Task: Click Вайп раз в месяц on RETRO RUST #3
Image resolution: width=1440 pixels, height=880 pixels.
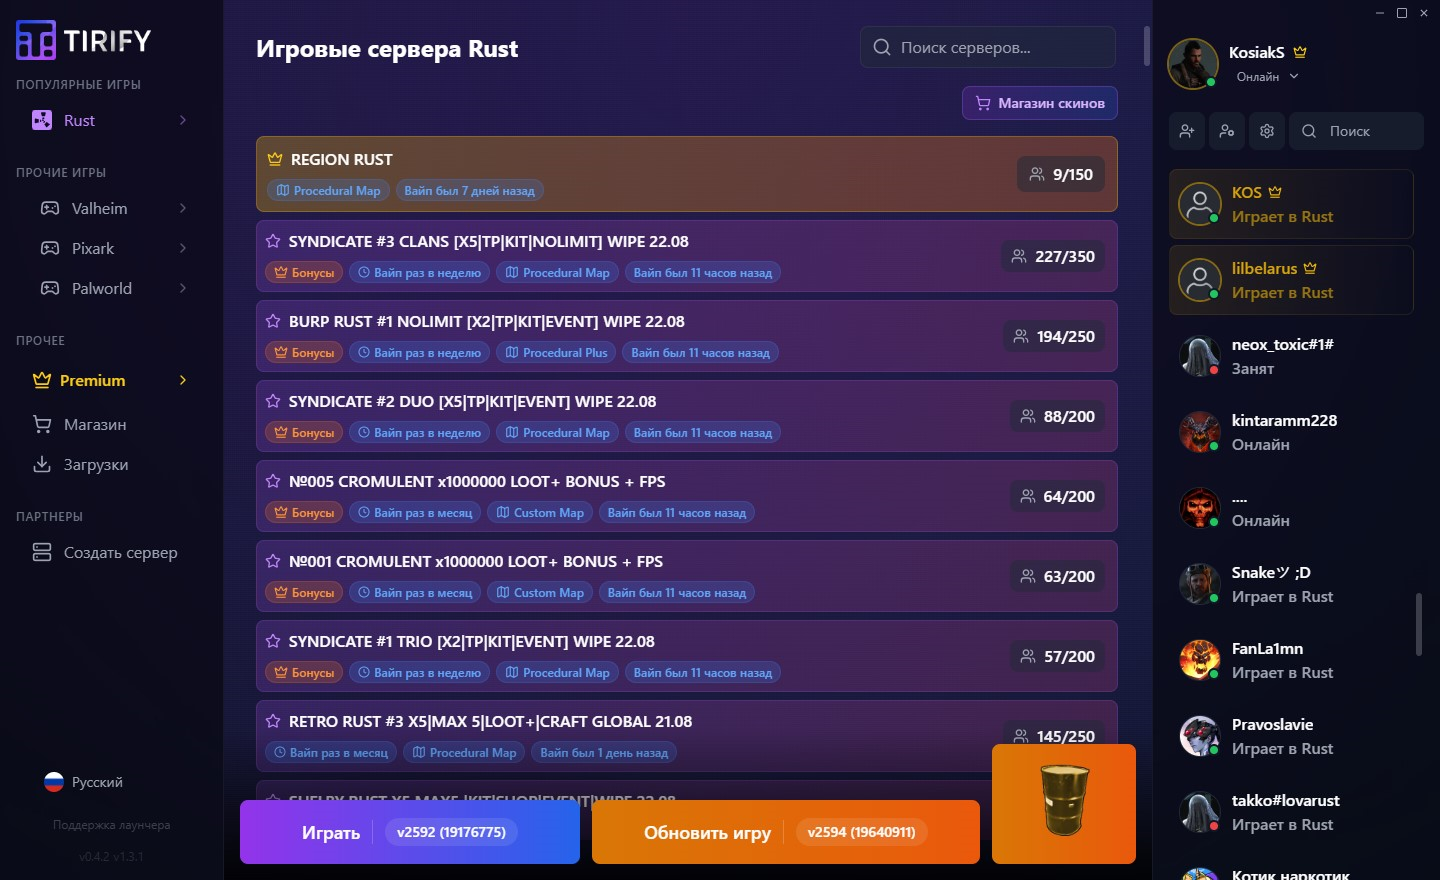Action: [331, 753]
